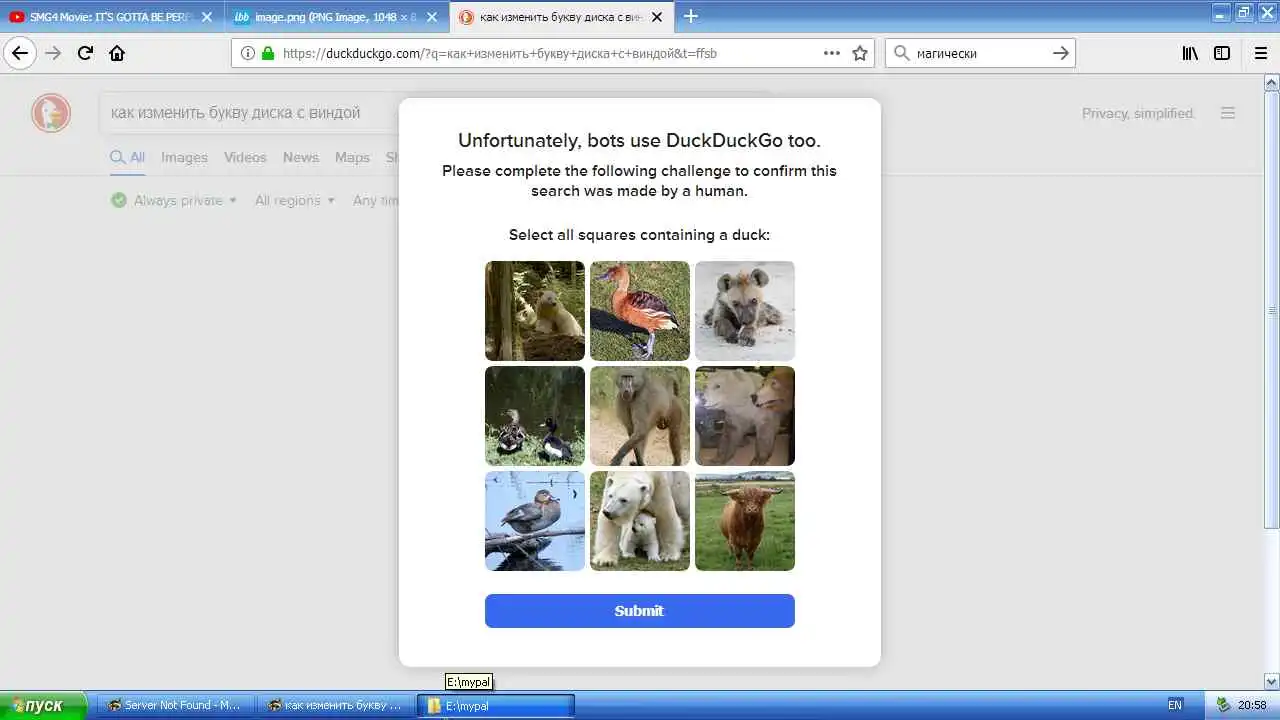Viewport: 1280px width, 720px height.
Task: Switch to the SMG4 Movie tab
Action: coord(110,17)
